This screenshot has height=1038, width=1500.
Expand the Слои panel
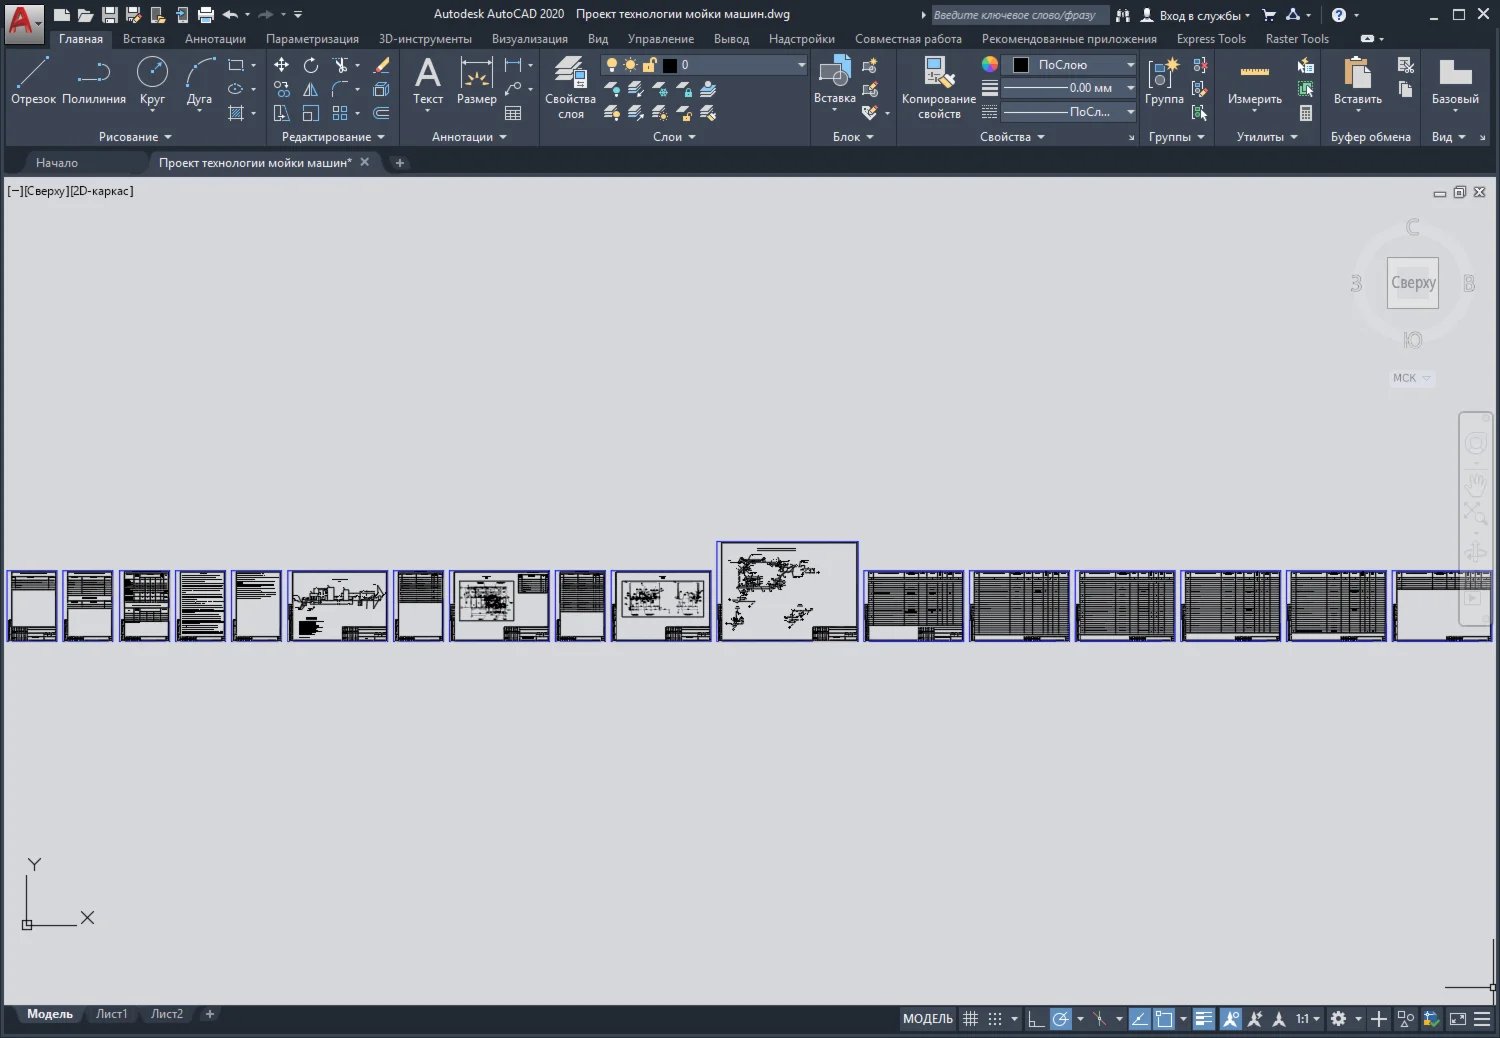[674, 137]
